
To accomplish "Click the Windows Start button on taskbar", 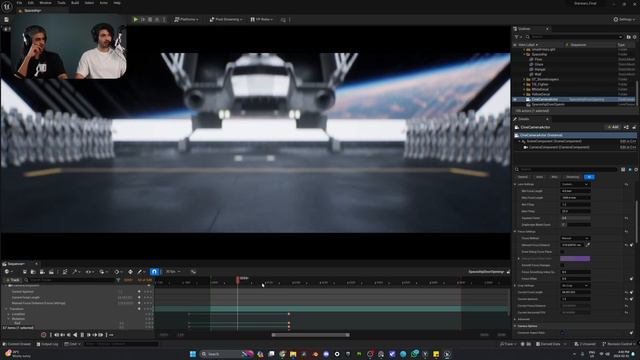I will (193, 354).
